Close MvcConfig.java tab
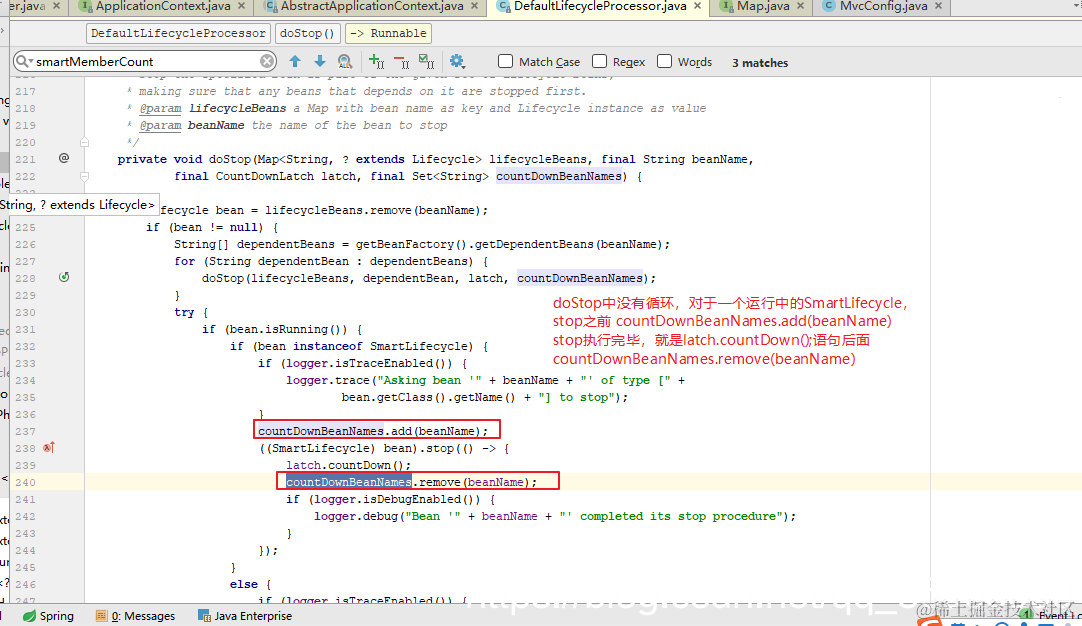Viewport: 1082px width, 626px height. 938,6
